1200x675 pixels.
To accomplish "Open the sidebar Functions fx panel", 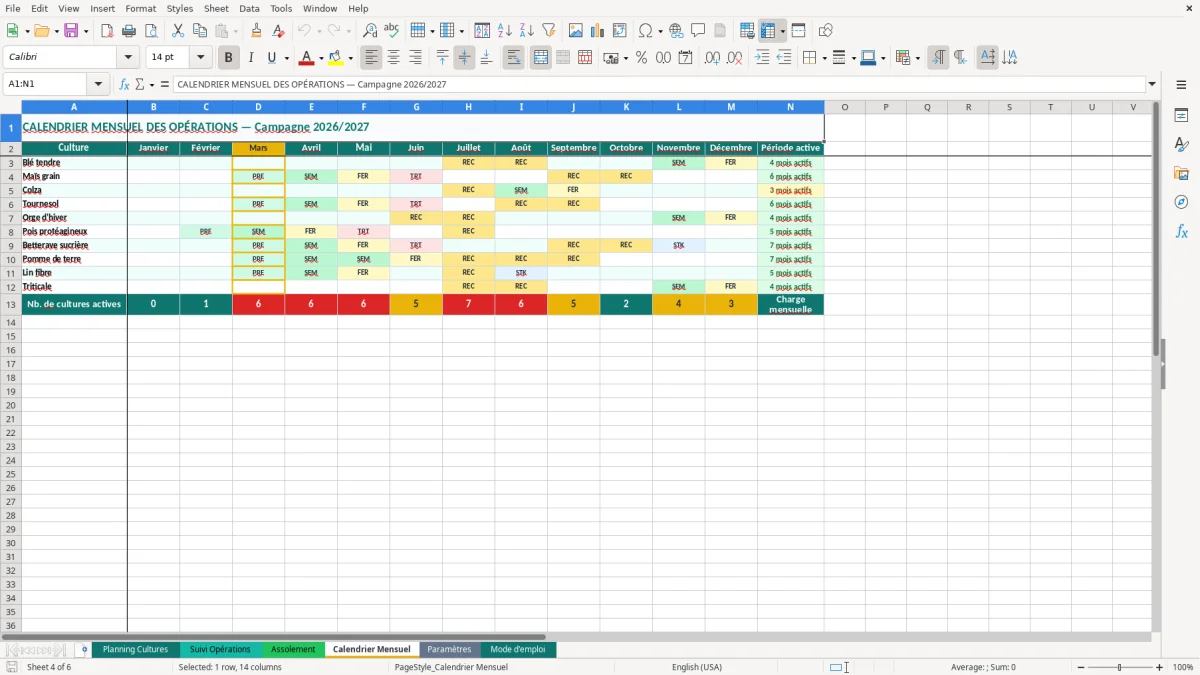I will (1181, 231).
